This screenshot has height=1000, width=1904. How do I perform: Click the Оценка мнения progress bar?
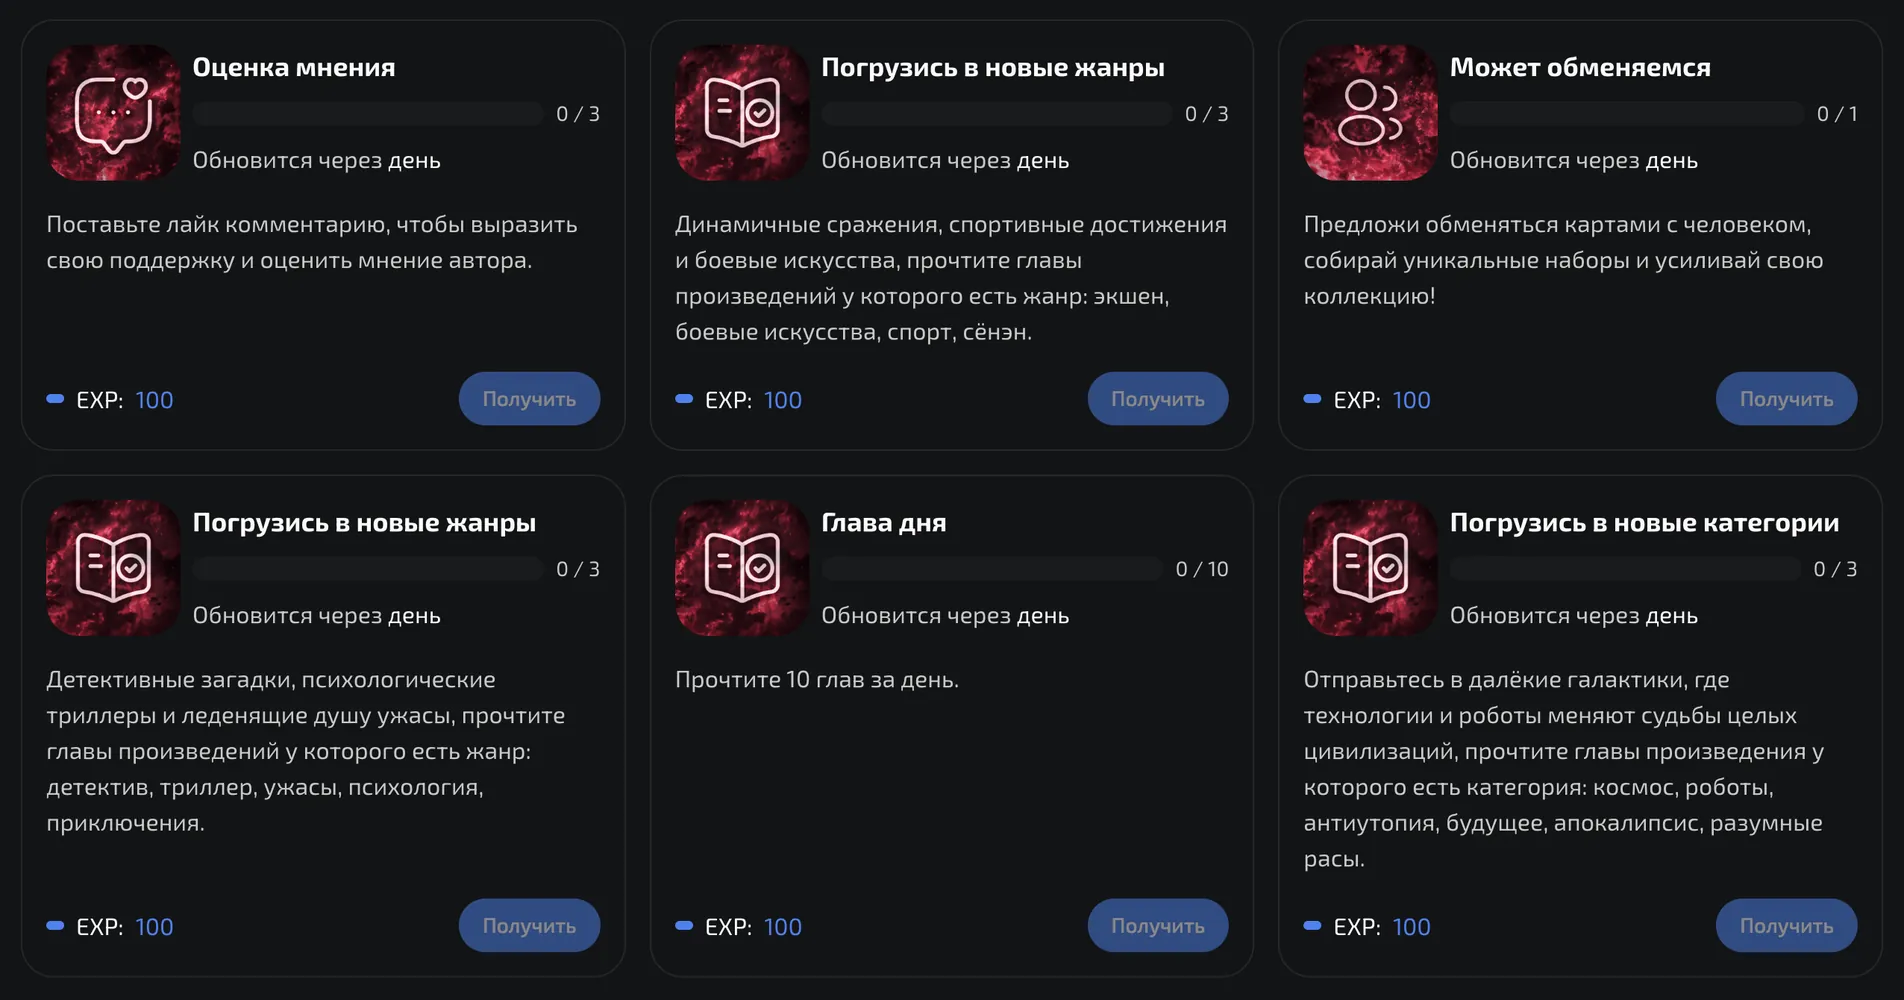click(x=368, y=113)
